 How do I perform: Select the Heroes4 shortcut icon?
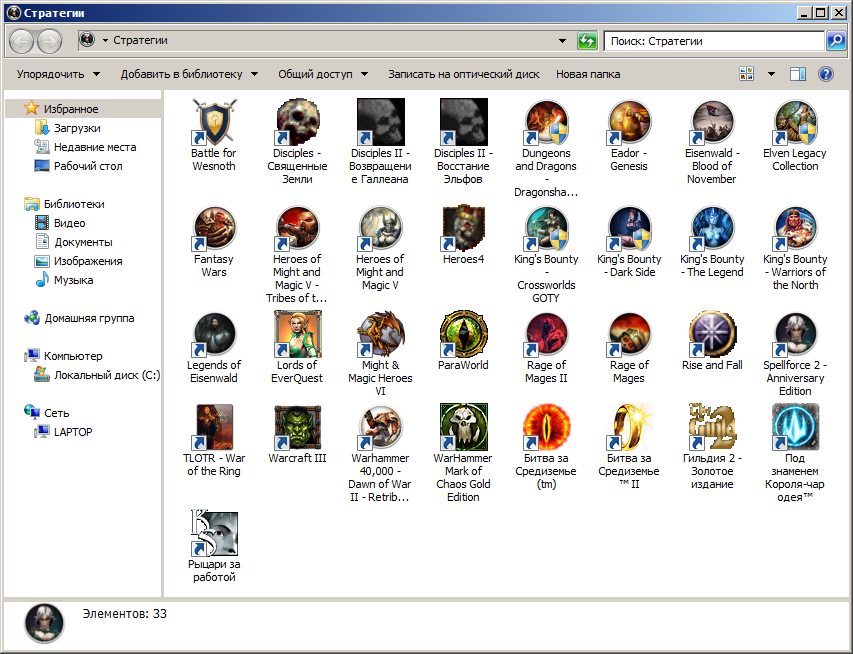point(463,228)
